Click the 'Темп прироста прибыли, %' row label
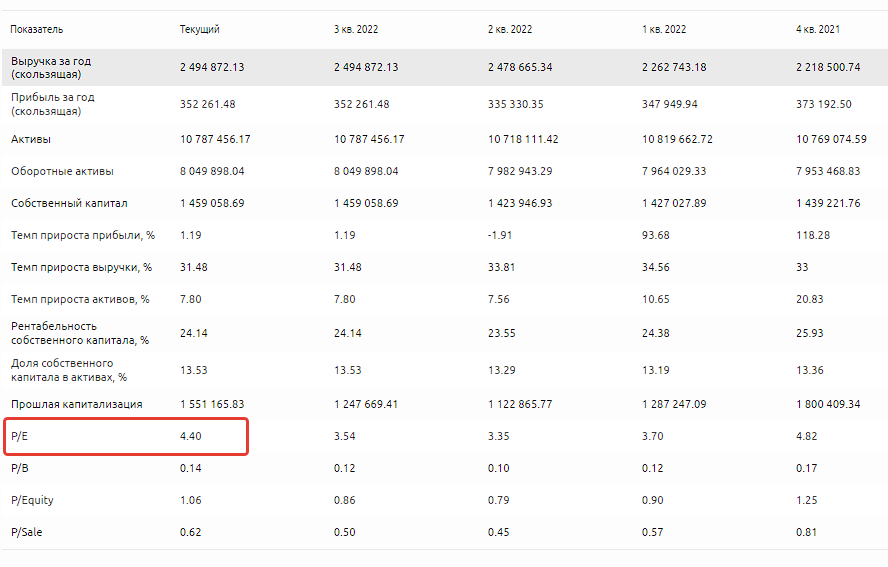 click(83, 235)
